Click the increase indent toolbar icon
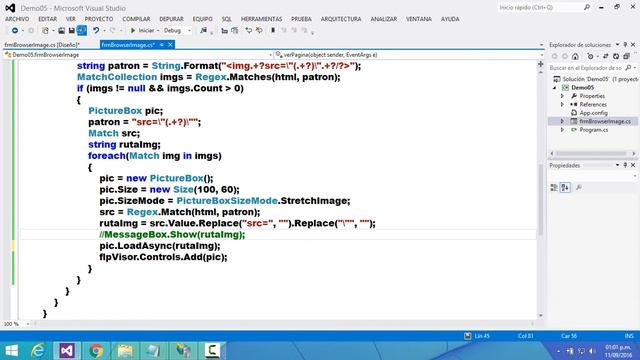The image size is (640, 360). tap(235, 31)
